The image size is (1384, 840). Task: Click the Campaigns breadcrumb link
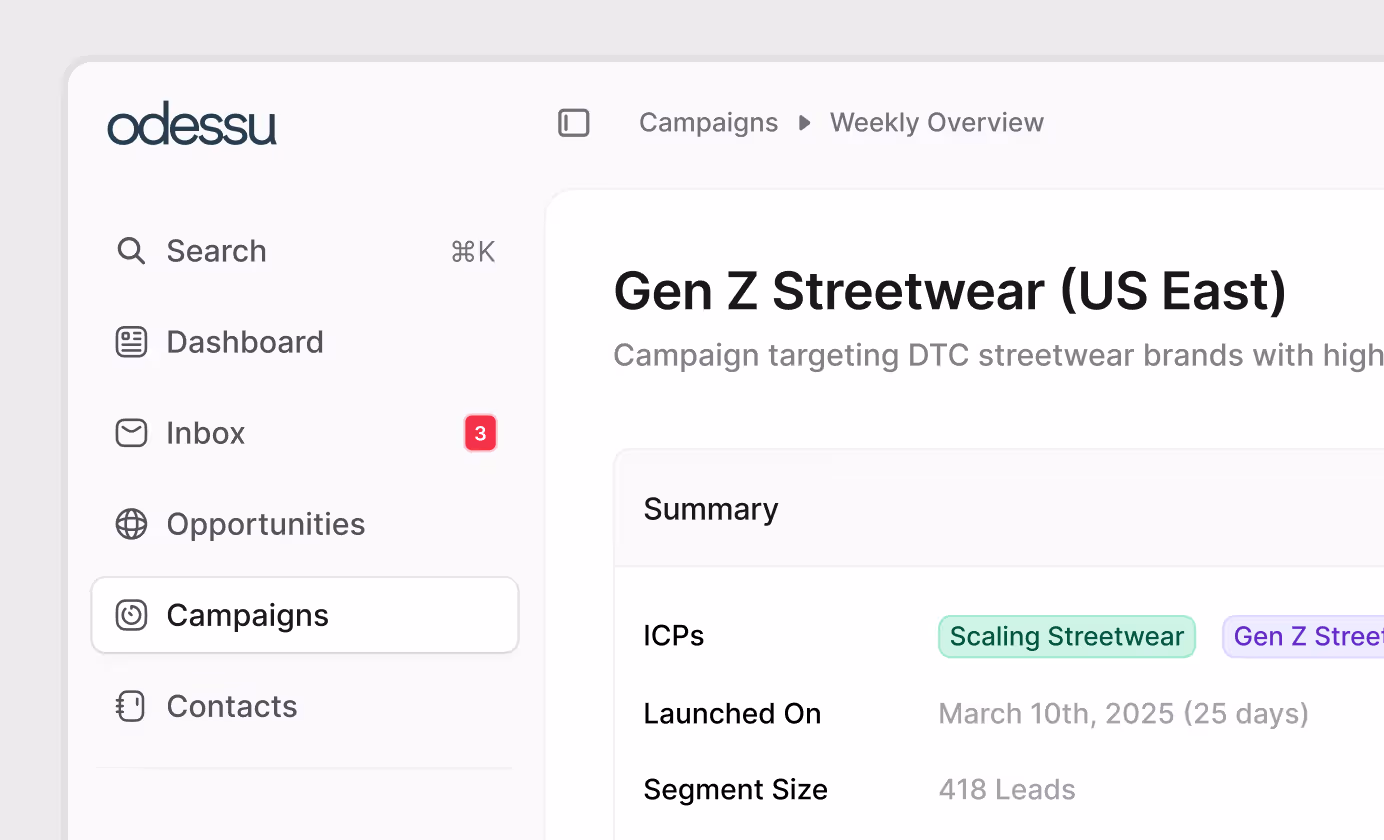click(708, 123)
